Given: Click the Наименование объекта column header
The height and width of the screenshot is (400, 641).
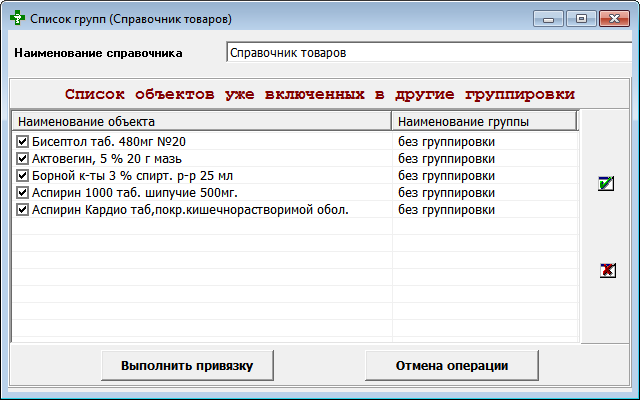Looking at the screenshot, I should pos(202,121).
